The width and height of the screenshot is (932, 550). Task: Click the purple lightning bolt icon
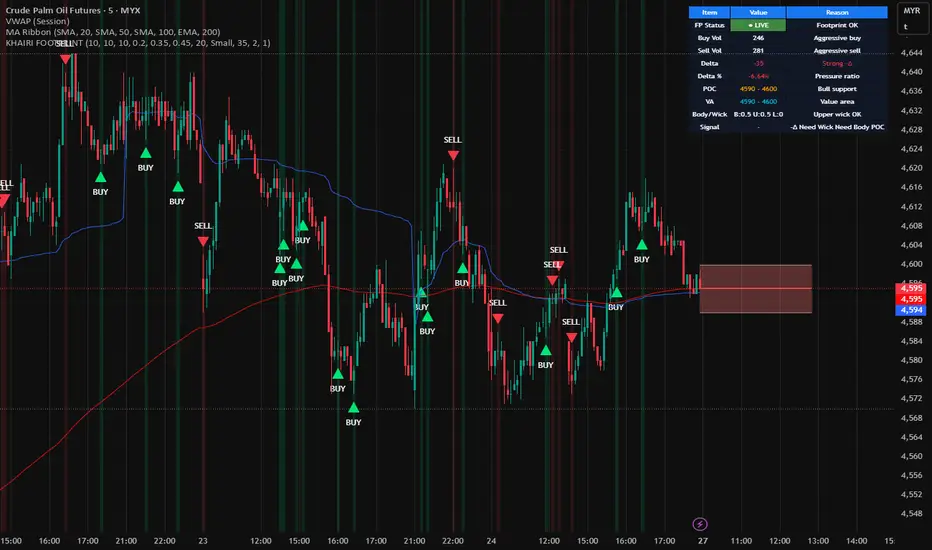point(700,524)
